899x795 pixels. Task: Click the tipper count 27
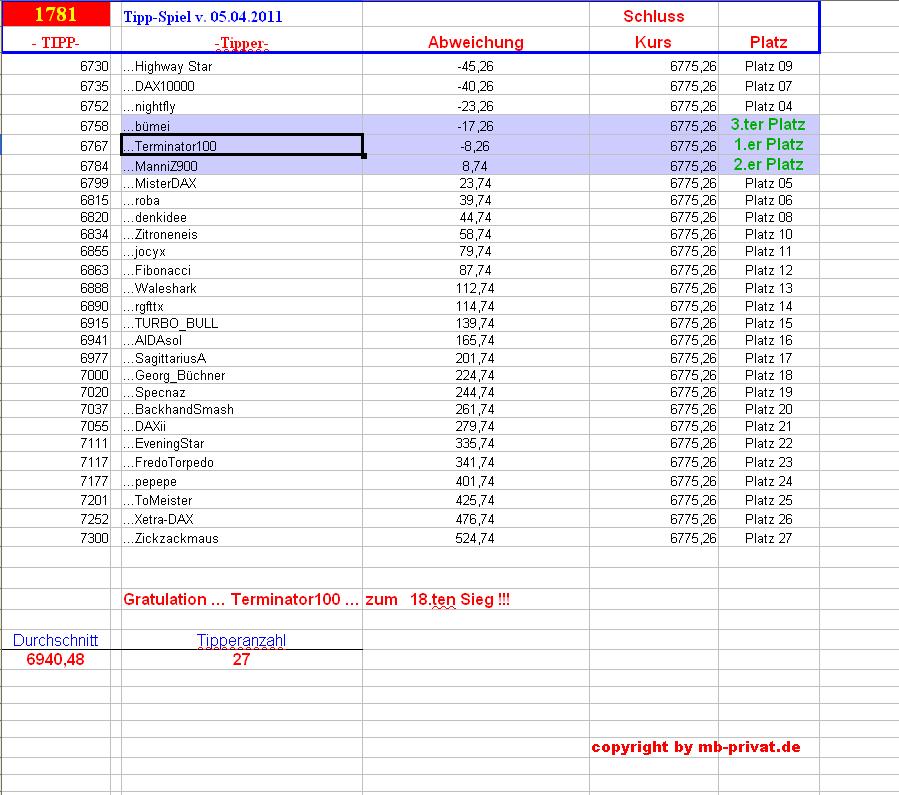pos(241,660)
